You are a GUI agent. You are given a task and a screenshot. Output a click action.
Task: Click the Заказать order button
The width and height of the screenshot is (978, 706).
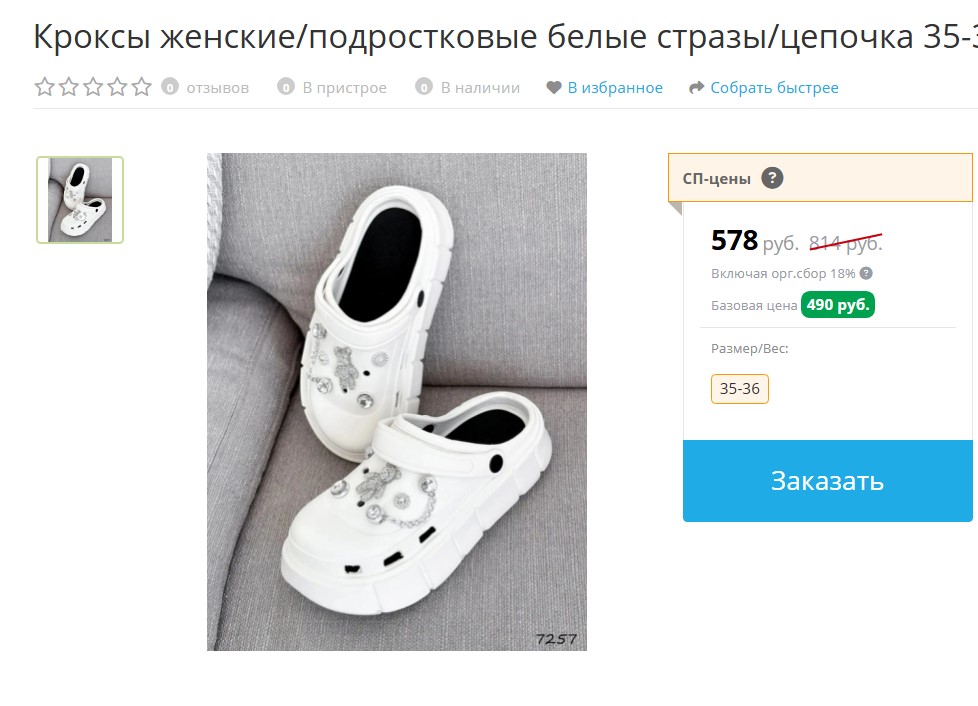coord(828,481)
